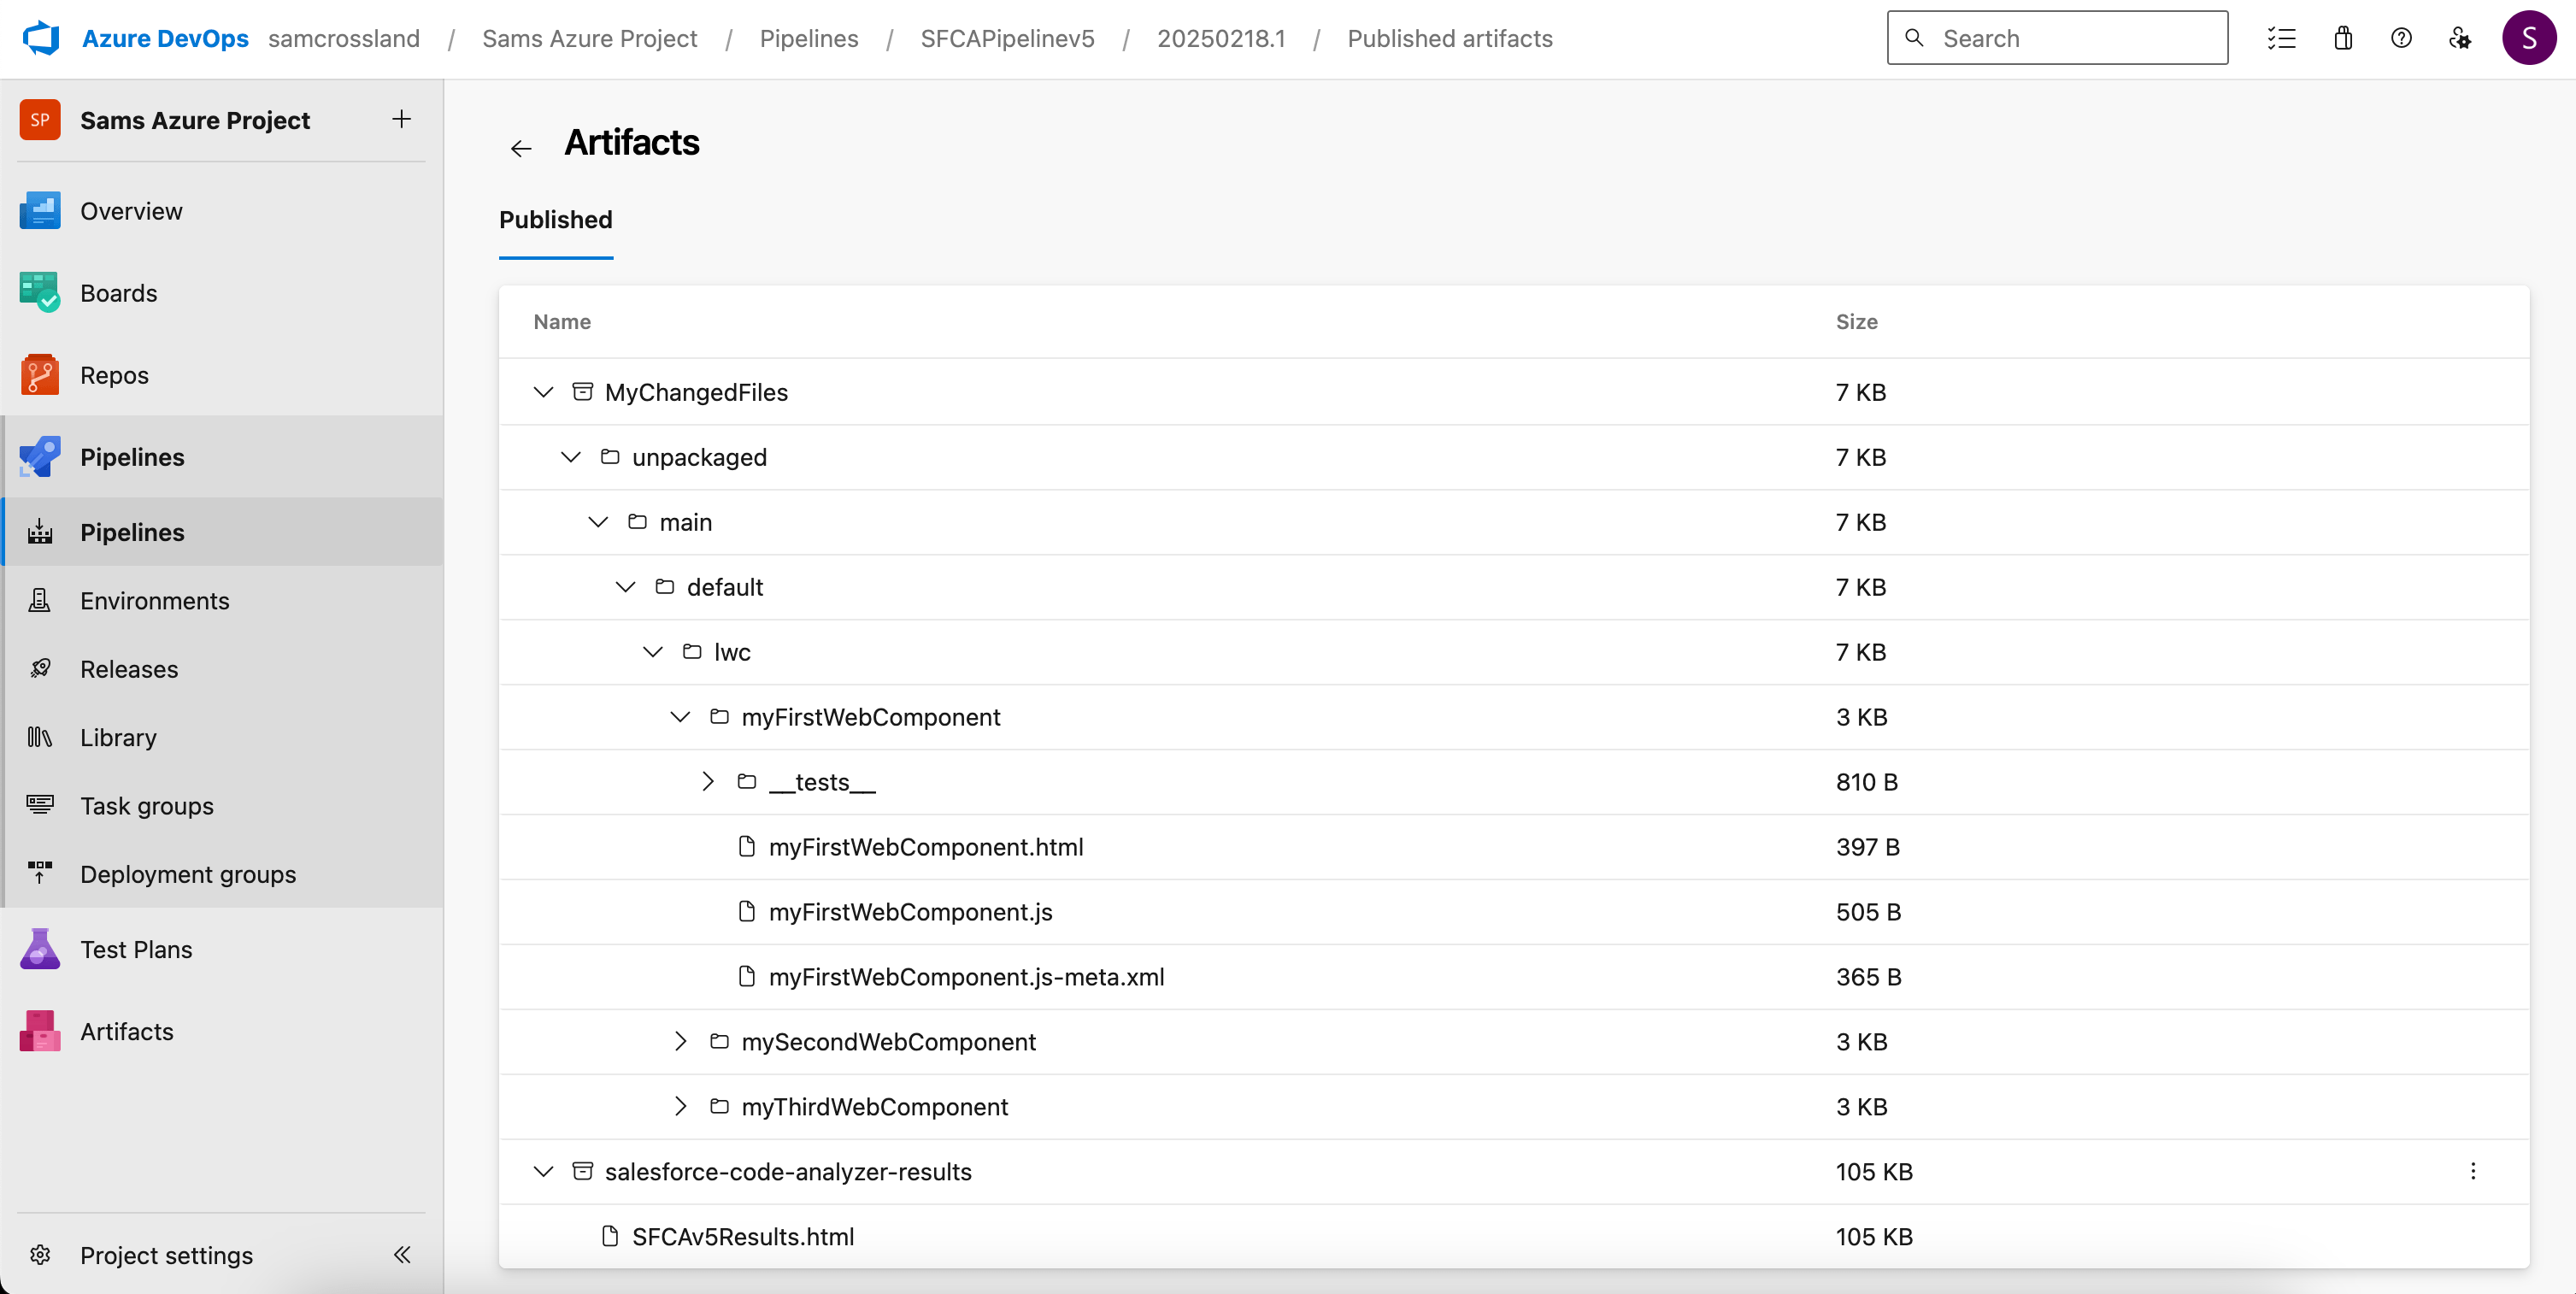Select the Published tab
This screenshot has width=2576, height=1294.
click(556, 220)
